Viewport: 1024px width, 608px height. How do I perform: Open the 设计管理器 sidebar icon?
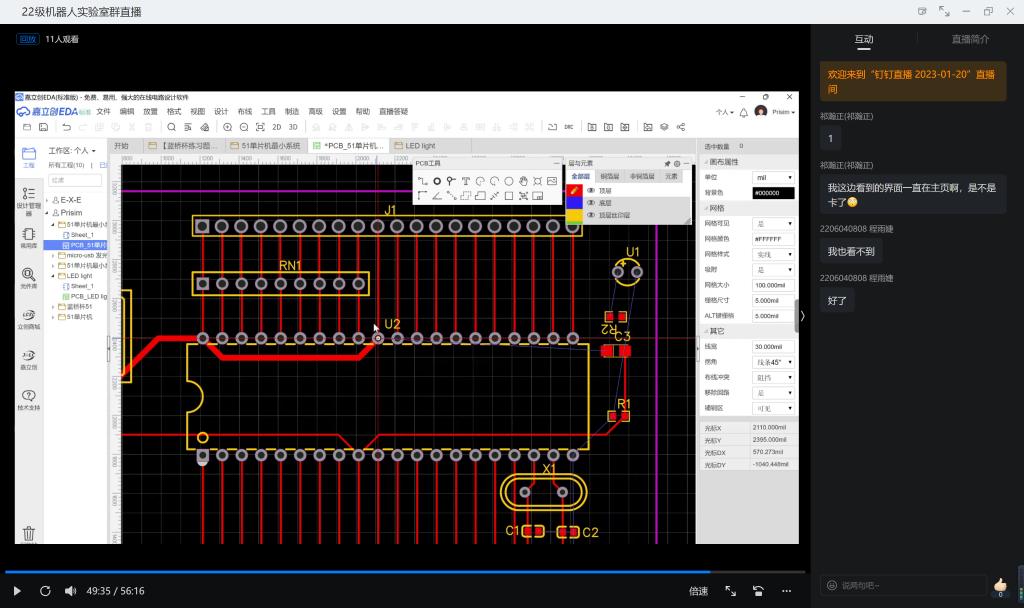tap(28, 198)
